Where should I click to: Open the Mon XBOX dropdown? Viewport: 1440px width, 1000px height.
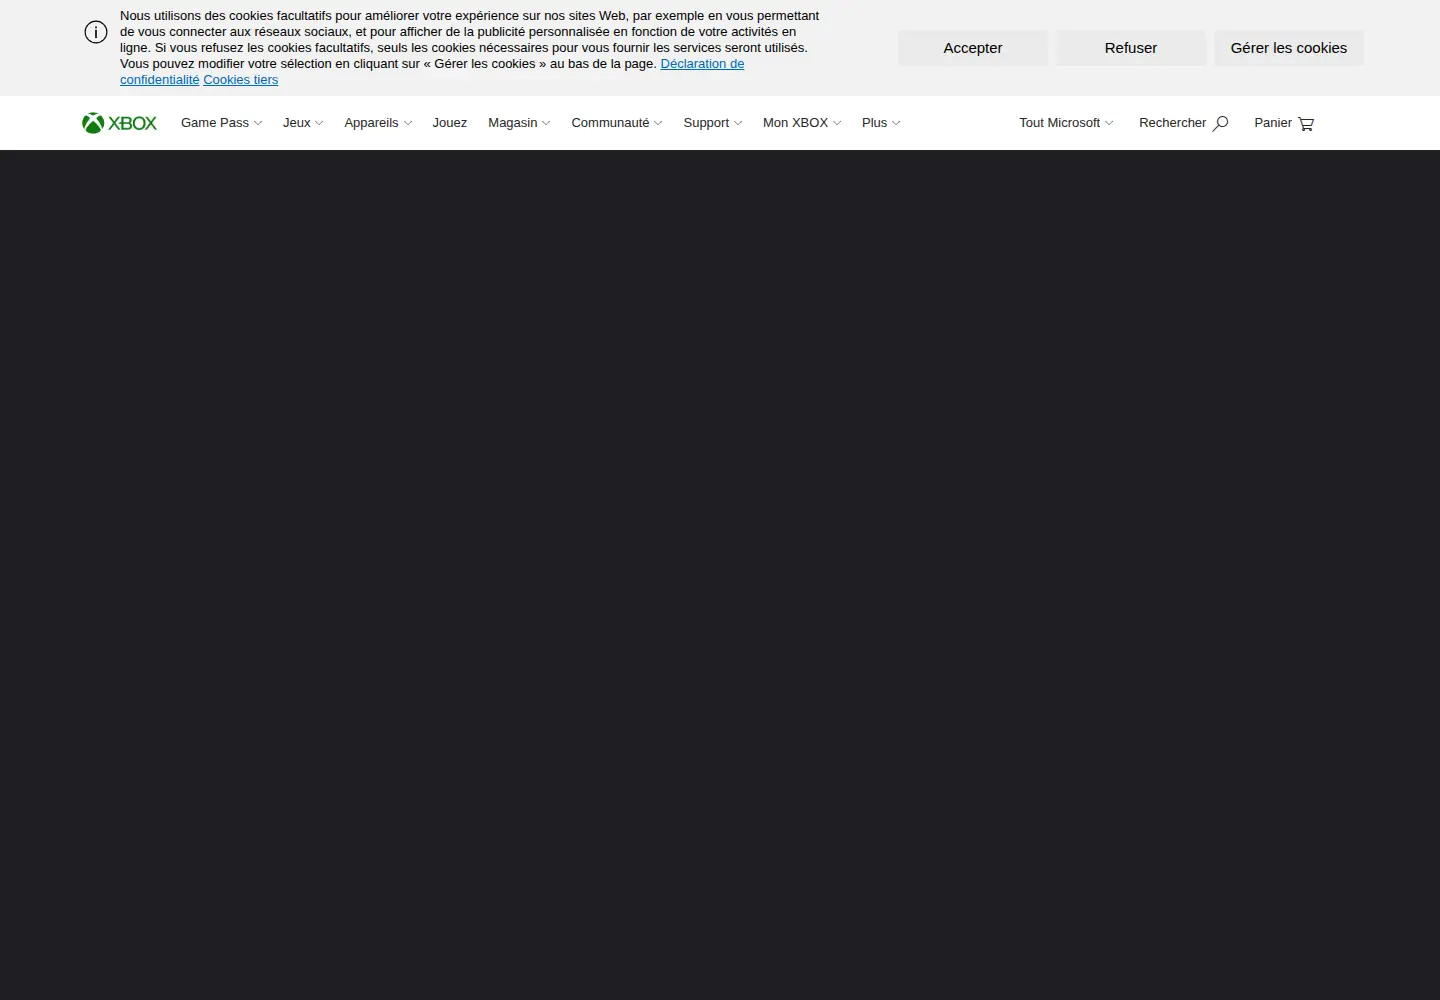802,123
